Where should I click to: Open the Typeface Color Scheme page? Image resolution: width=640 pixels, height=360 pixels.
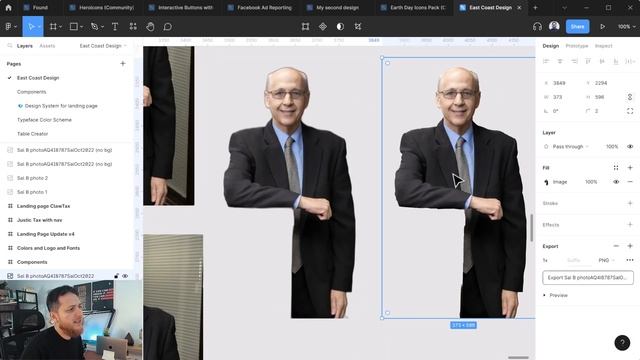point(44,120)
